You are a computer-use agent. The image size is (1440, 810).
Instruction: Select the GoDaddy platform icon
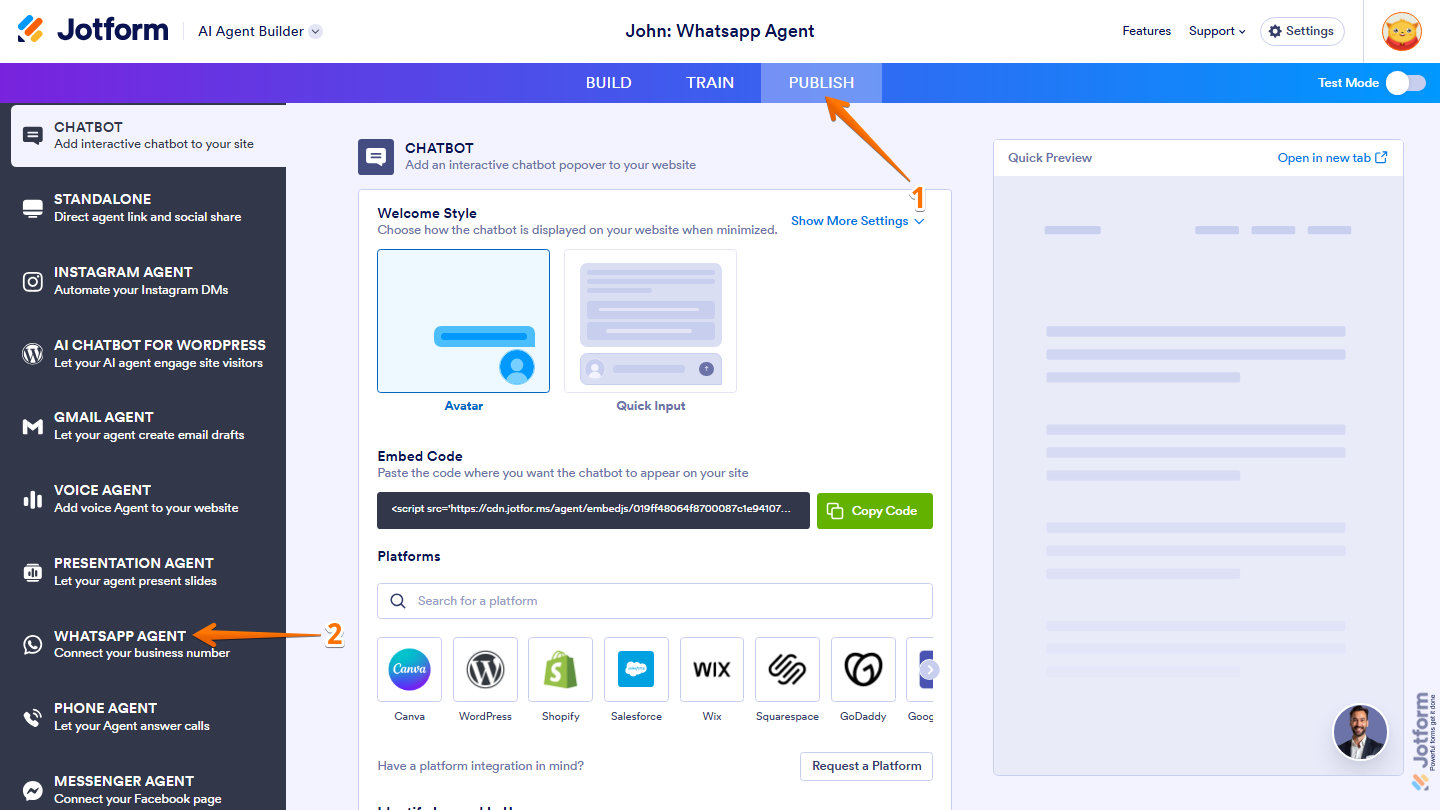coord(863,669)
